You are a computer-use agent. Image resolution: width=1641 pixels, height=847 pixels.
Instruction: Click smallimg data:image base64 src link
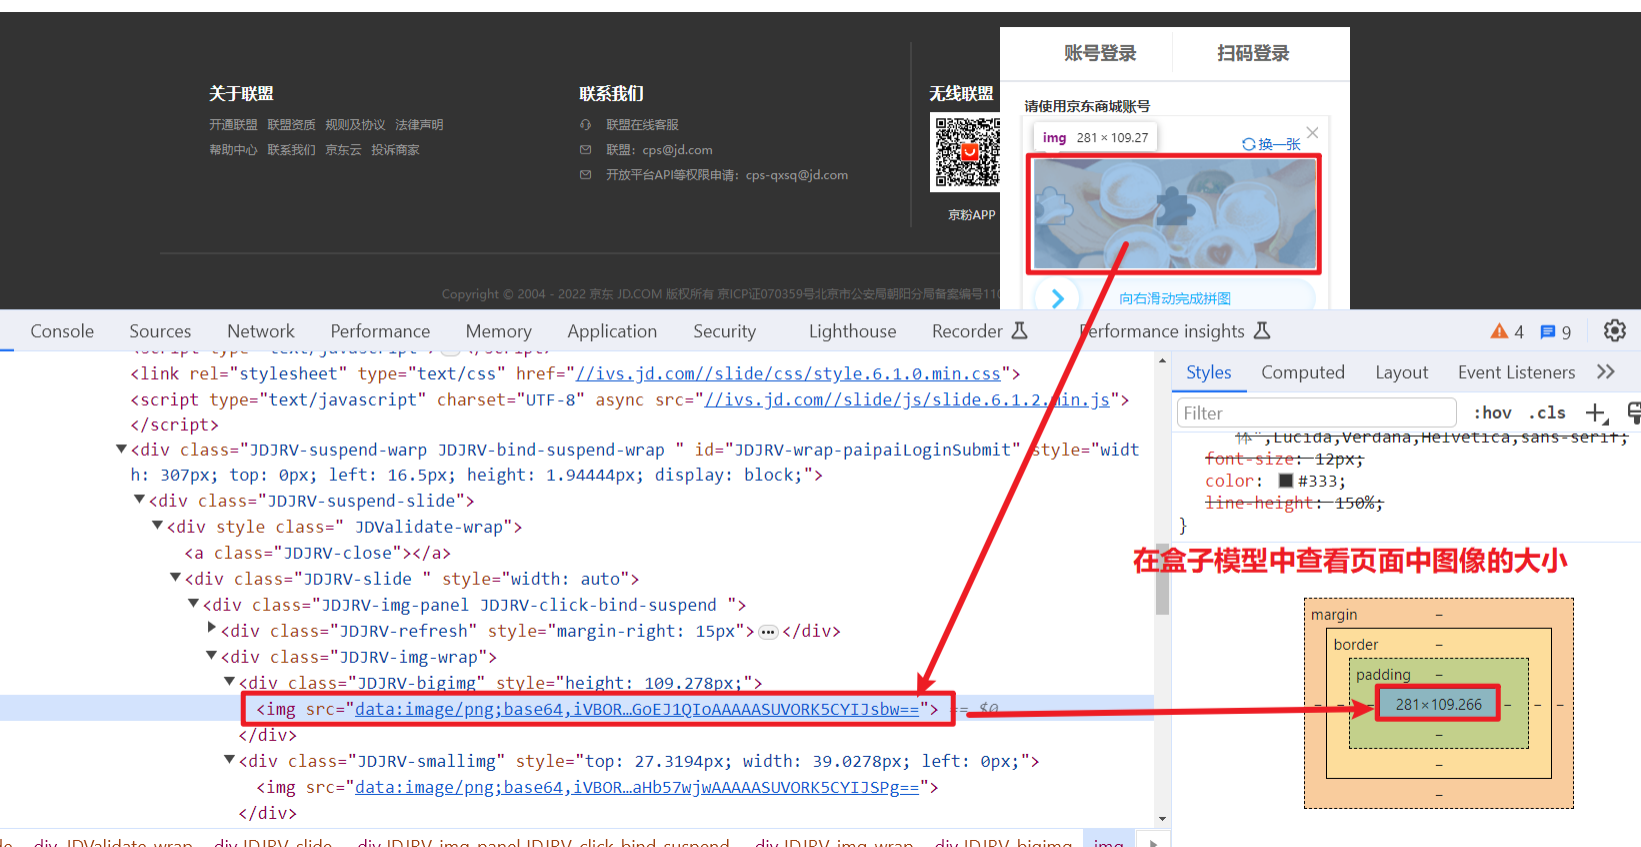637,787
